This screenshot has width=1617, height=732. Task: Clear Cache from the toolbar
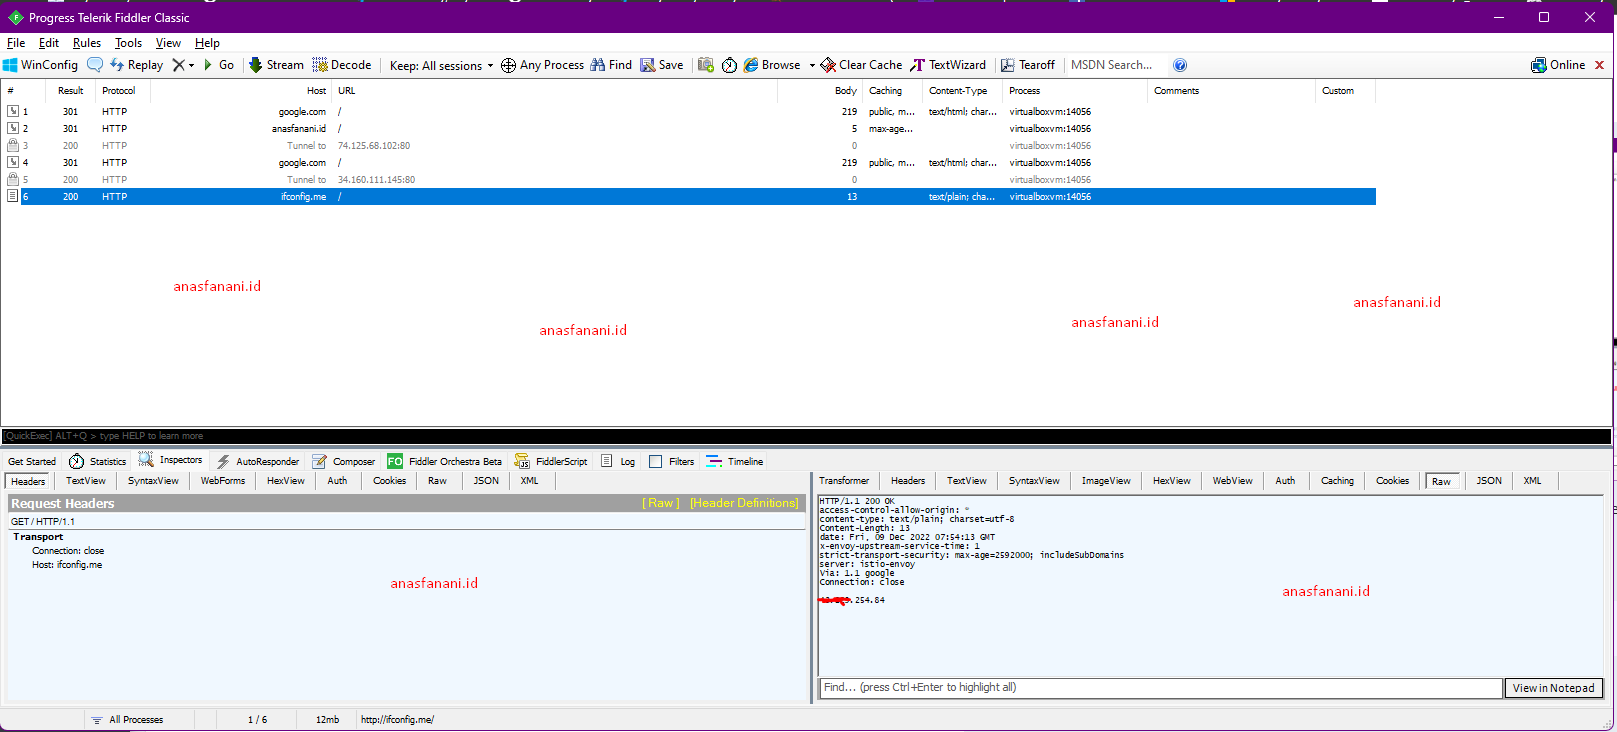[x=861, y=65]
